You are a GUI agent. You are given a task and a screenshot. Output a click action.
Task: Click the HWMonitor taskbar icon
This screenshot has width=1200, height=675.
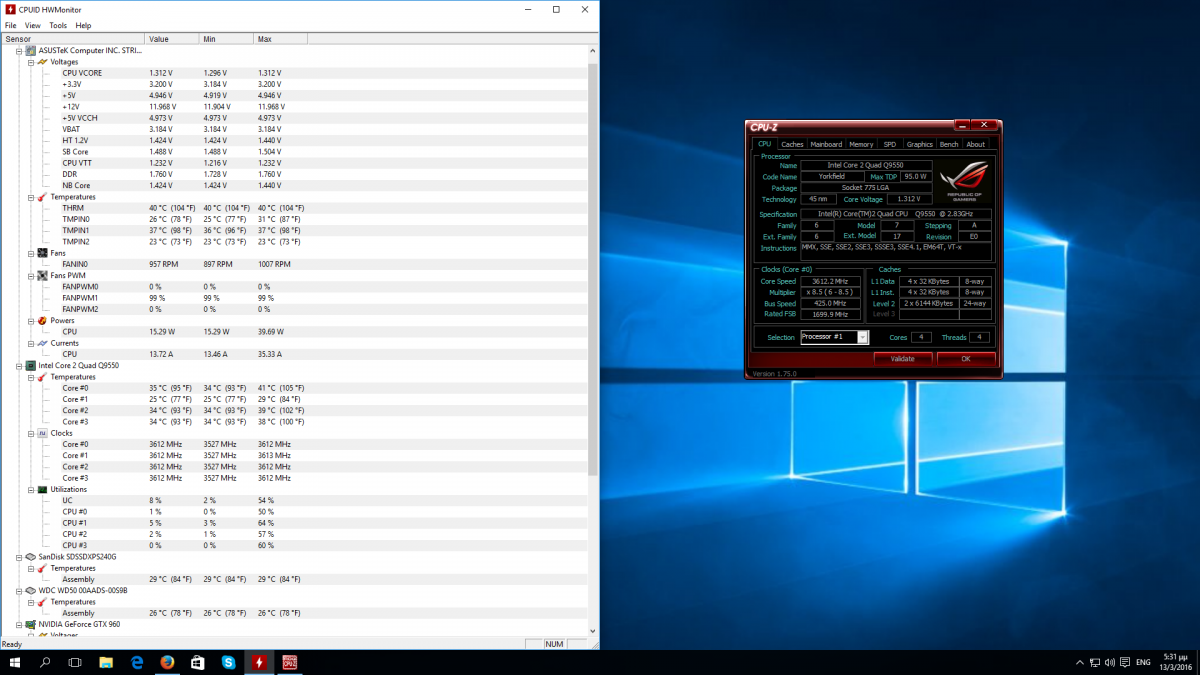tap(259, 662)
